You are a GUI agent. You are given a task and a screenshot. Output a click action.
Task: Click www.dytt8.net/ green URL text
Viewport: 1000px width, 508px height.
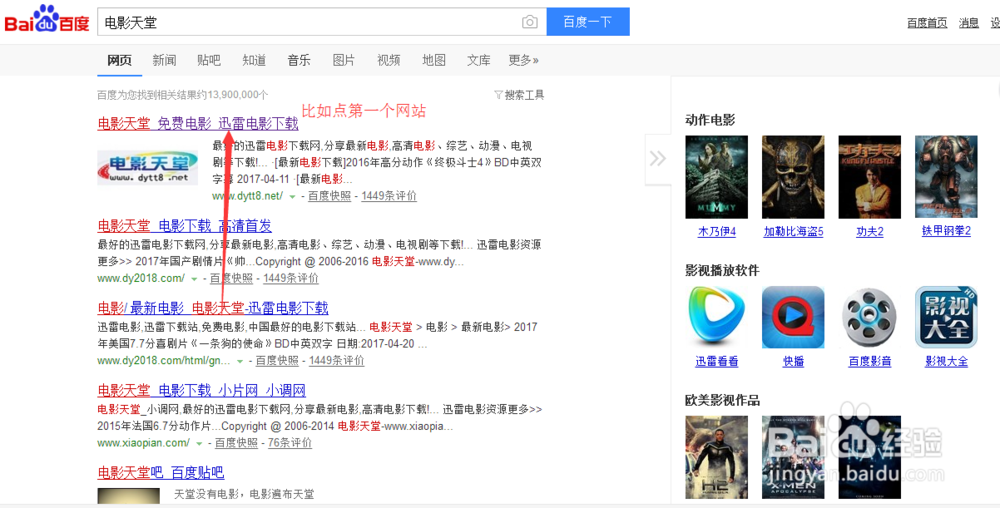(247, 196)
